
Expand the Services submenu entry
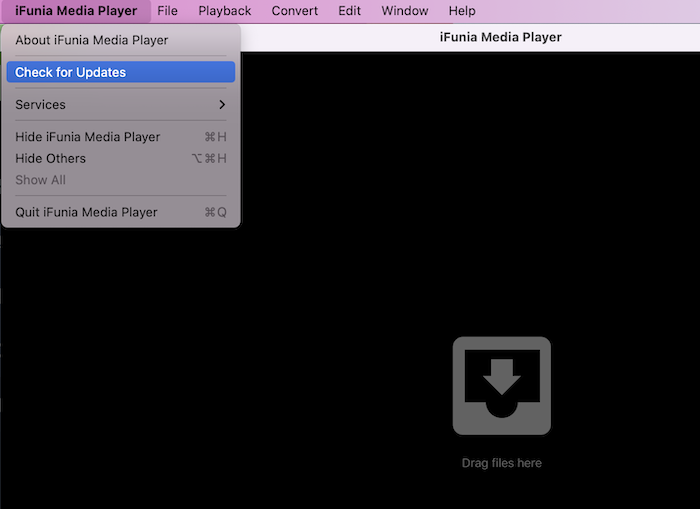[x=41, y=105]
